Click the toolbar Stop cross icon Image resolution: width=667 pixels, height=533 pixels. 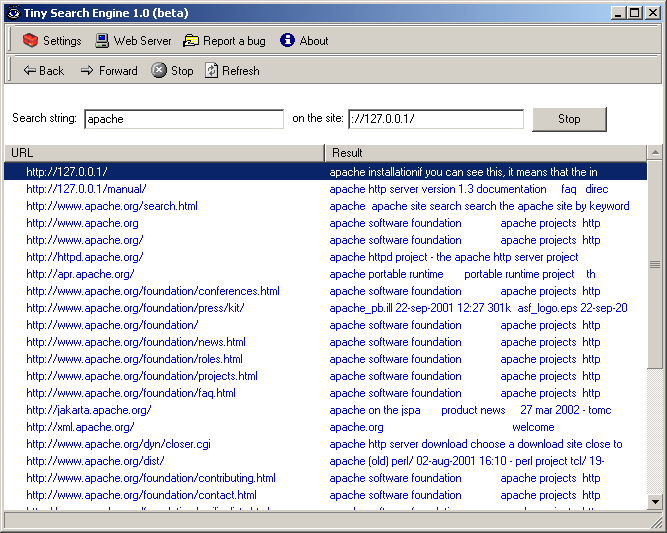(x=159, y=70)
